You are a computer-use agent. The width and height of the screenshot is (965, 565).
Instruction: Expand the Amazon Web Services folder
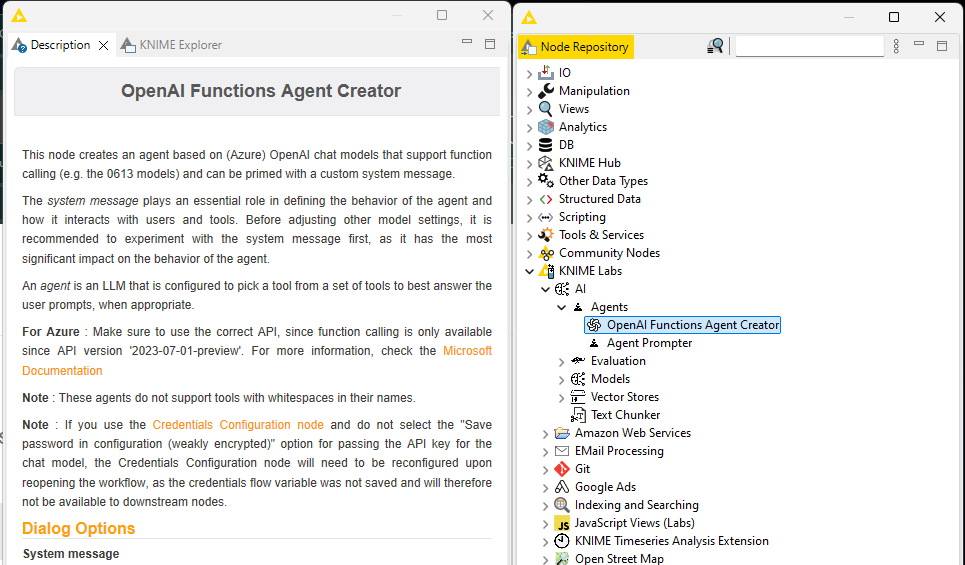pyautogui.click(x=545, y=434)
